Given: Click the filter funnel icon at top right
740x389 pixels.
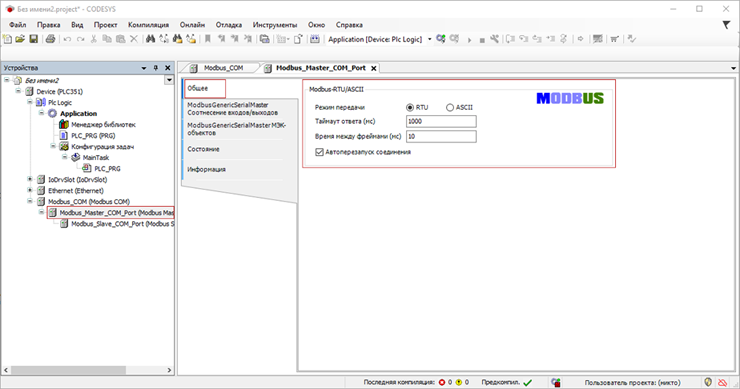Looking at the screenshot, I should [726, 25].
